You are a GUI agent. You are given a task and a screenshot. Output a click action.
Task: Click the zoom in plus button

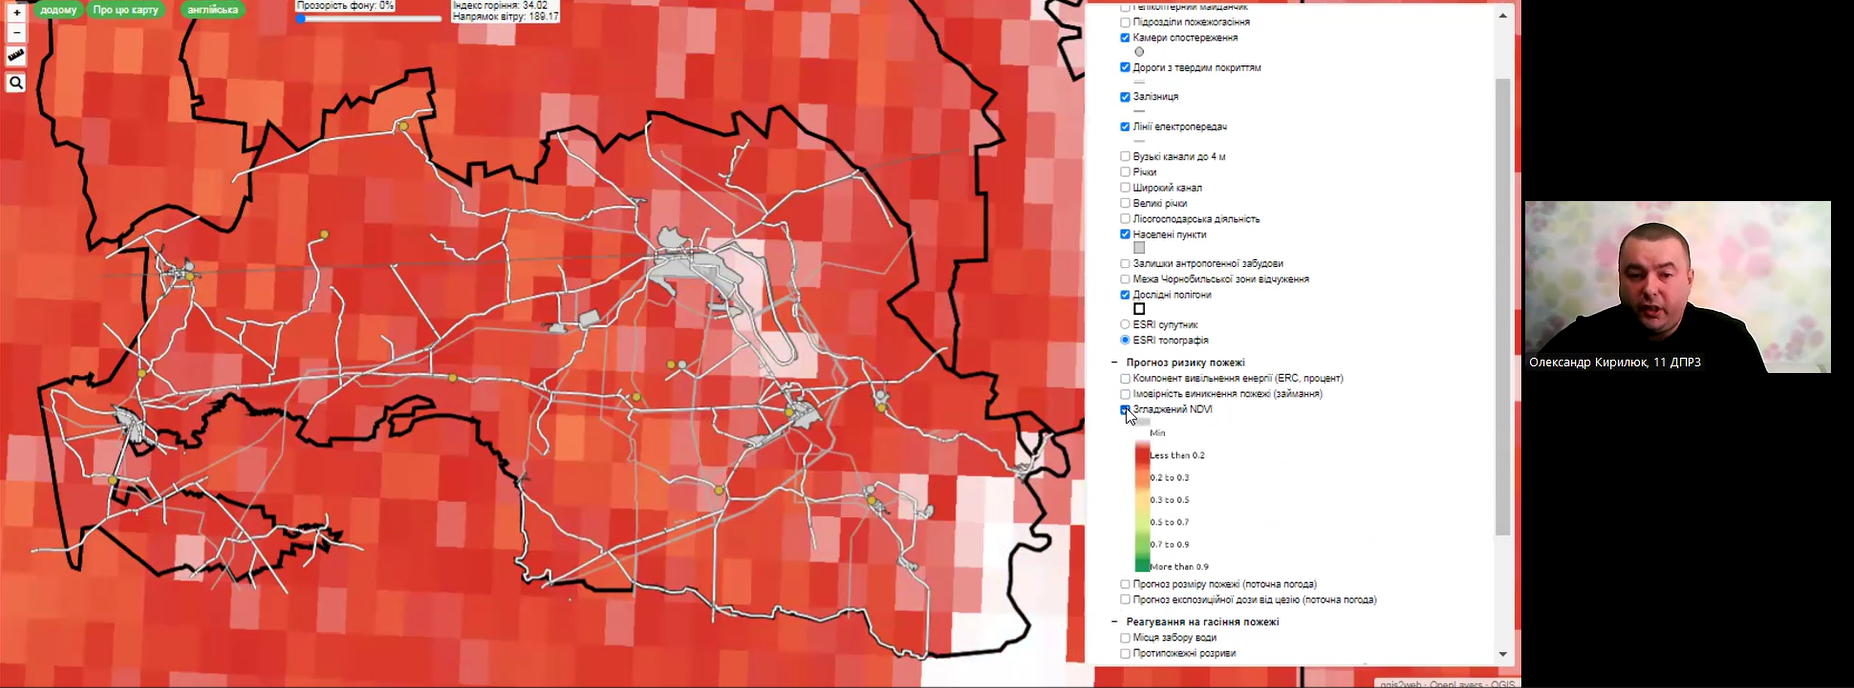(16, 13)
